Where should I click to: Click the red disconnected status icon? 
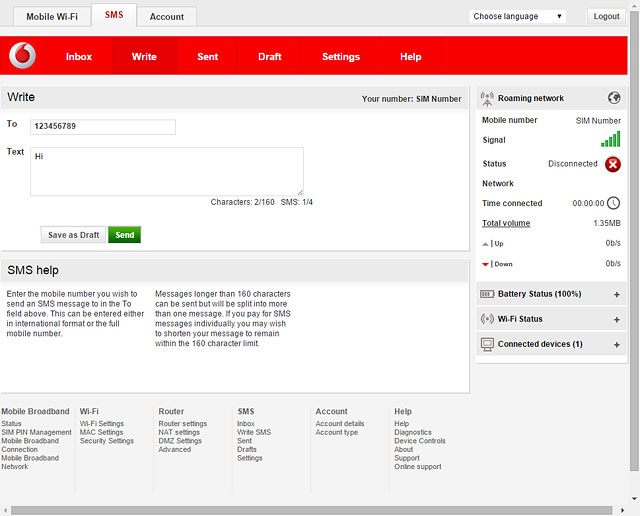[613, 164]
